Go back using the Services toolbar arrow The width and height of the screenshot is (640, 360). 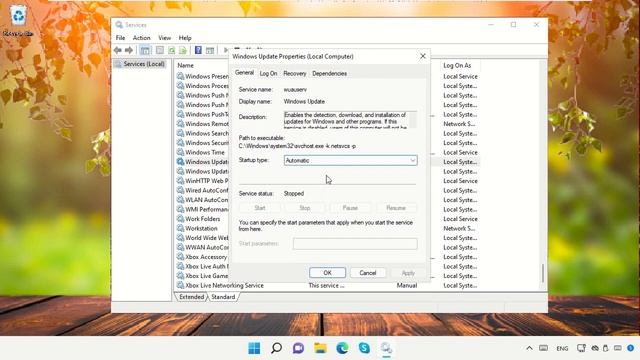118,50
